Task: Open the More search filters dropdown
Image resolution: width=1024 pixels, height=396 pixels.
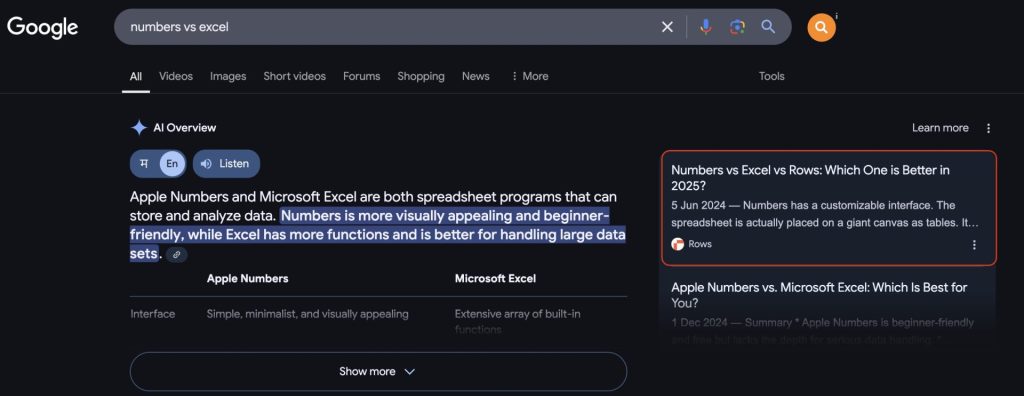Action: coord(530,76)
